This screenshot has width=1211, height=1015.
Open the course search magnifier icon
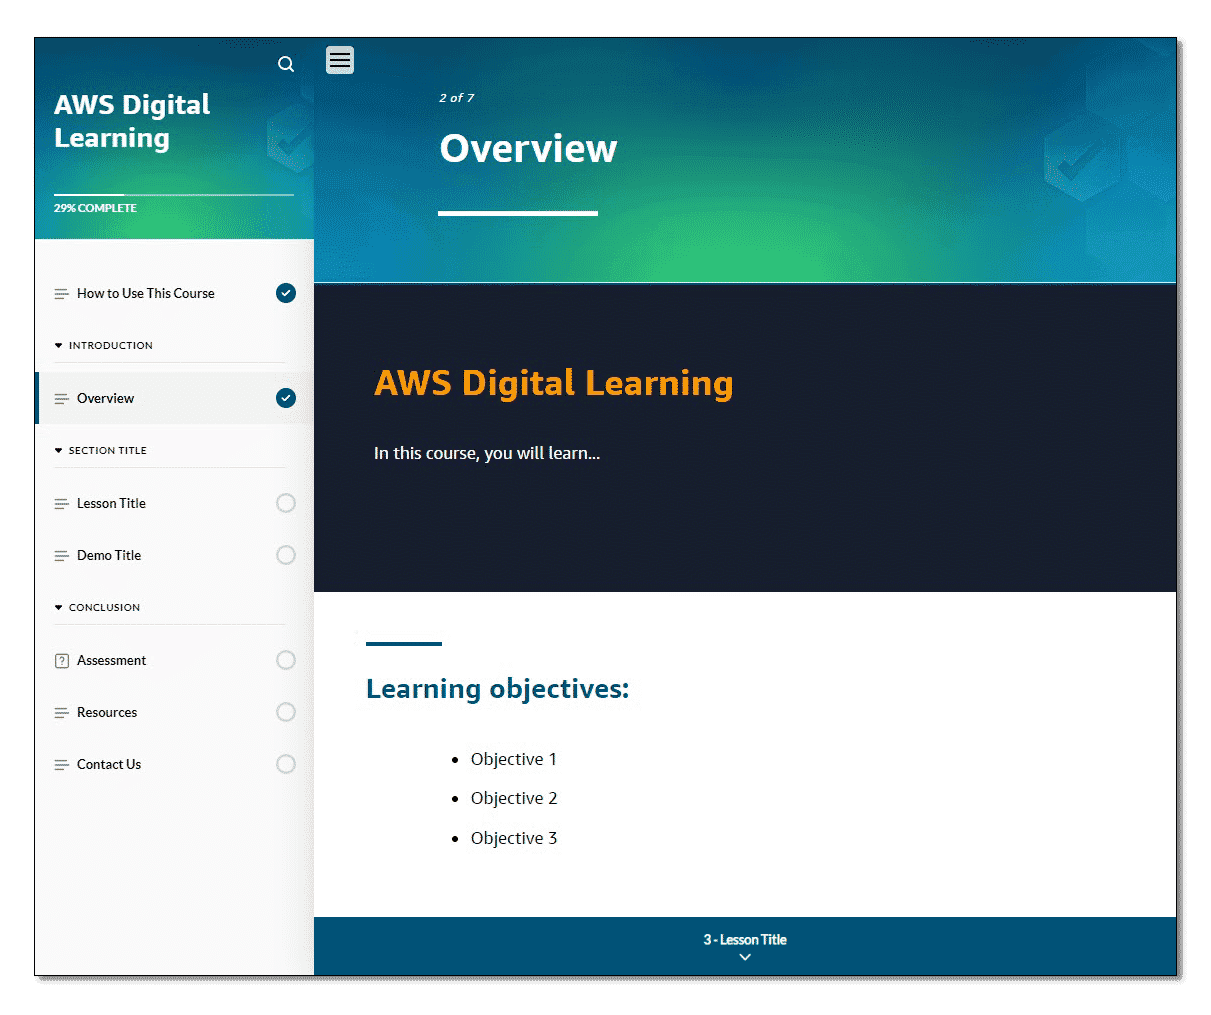click(x=286, y=64)
